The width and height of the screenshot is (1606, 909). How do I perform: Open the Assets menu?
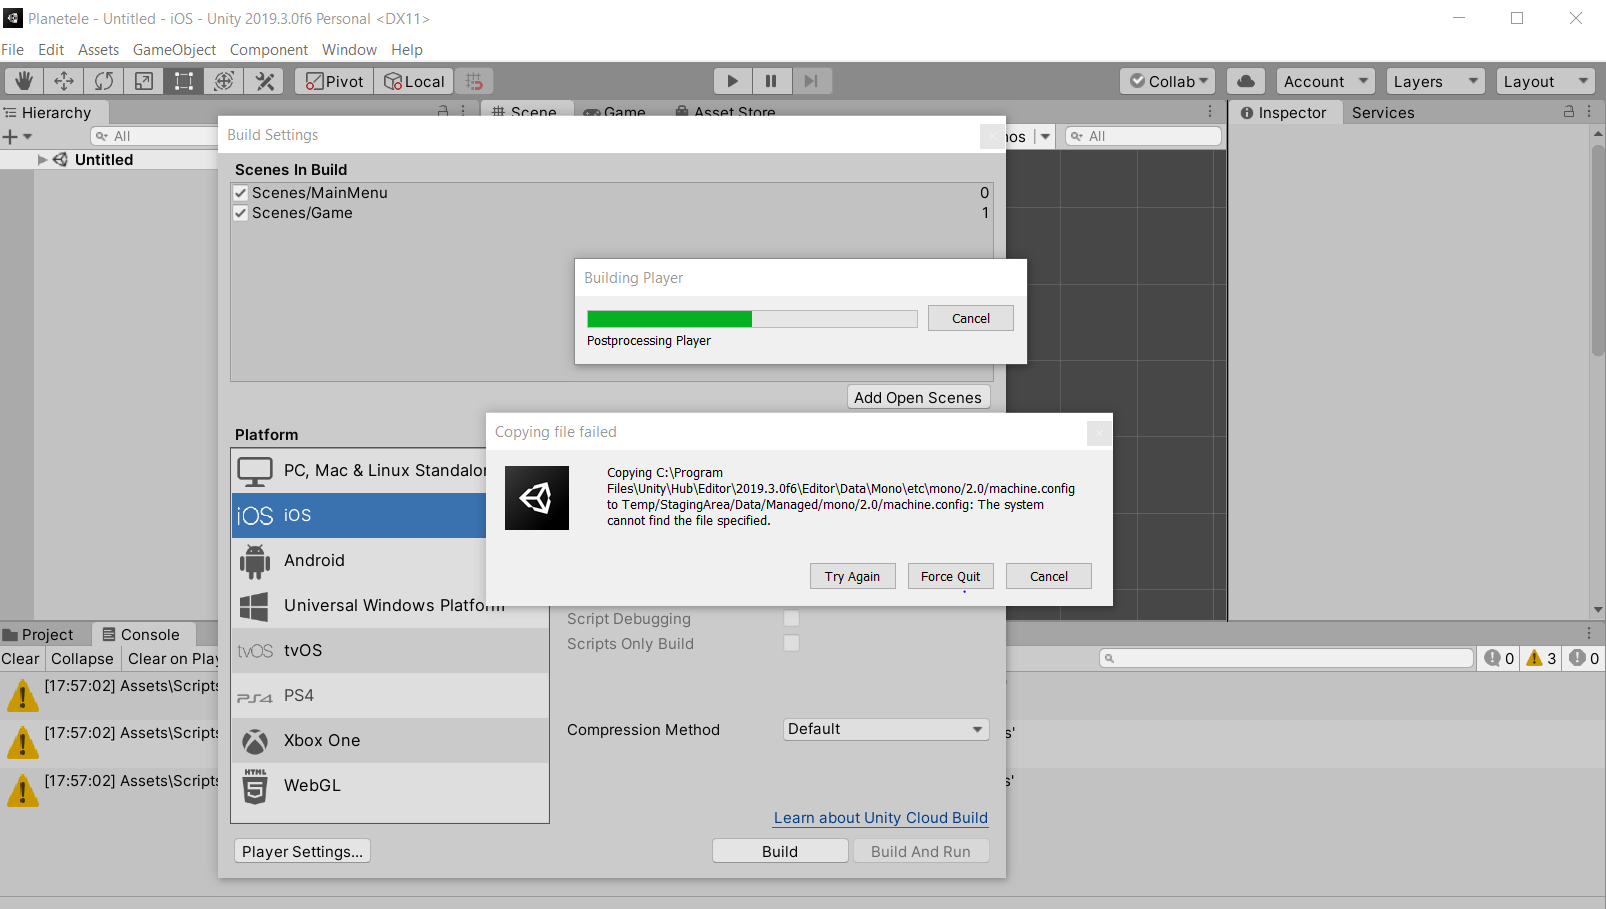coord(98,49)
